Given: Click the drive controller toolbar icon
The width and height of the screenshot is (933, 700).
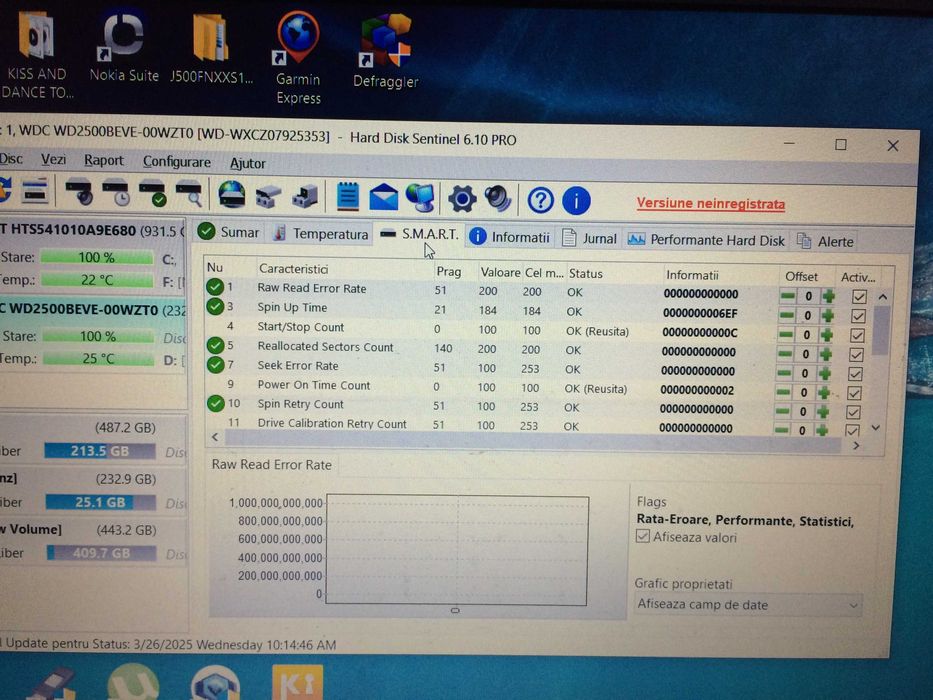Looking at the screenshot, I should tap(305, 196).
